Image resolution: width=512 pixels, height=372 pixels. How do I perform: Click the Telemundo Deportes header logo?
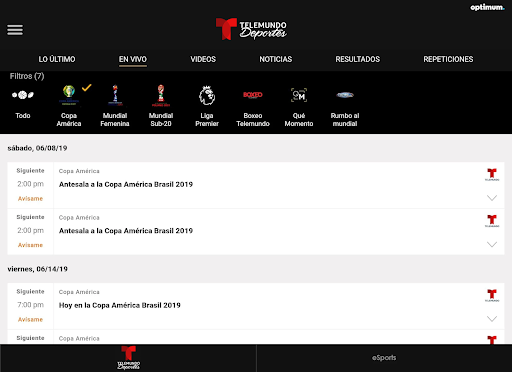click(251, 29)
